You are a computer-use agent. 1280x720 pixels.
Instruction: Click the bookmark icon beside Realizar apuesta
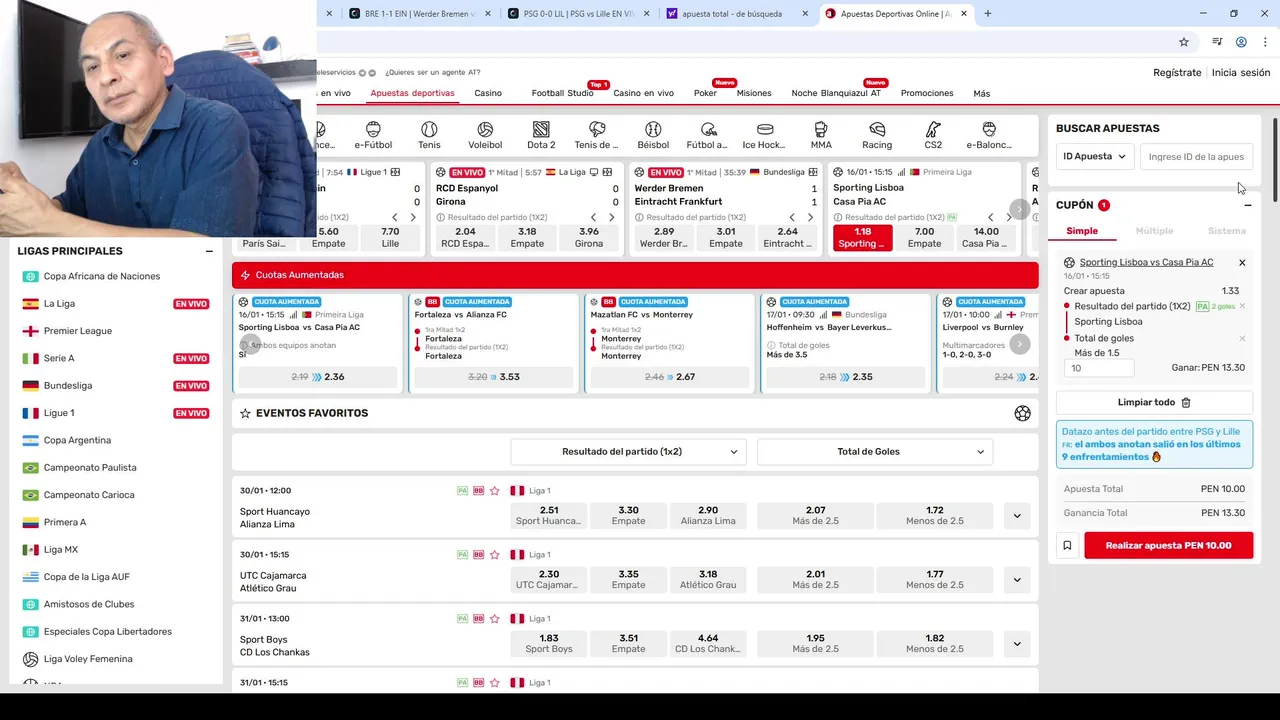[1067, 545]
